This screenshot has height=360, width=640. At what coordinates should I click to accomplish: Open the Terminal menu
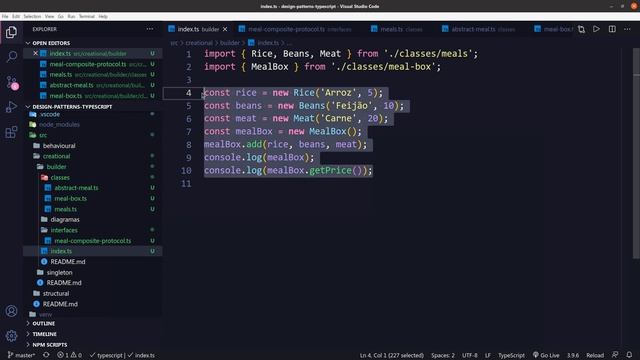coord(87,16)
